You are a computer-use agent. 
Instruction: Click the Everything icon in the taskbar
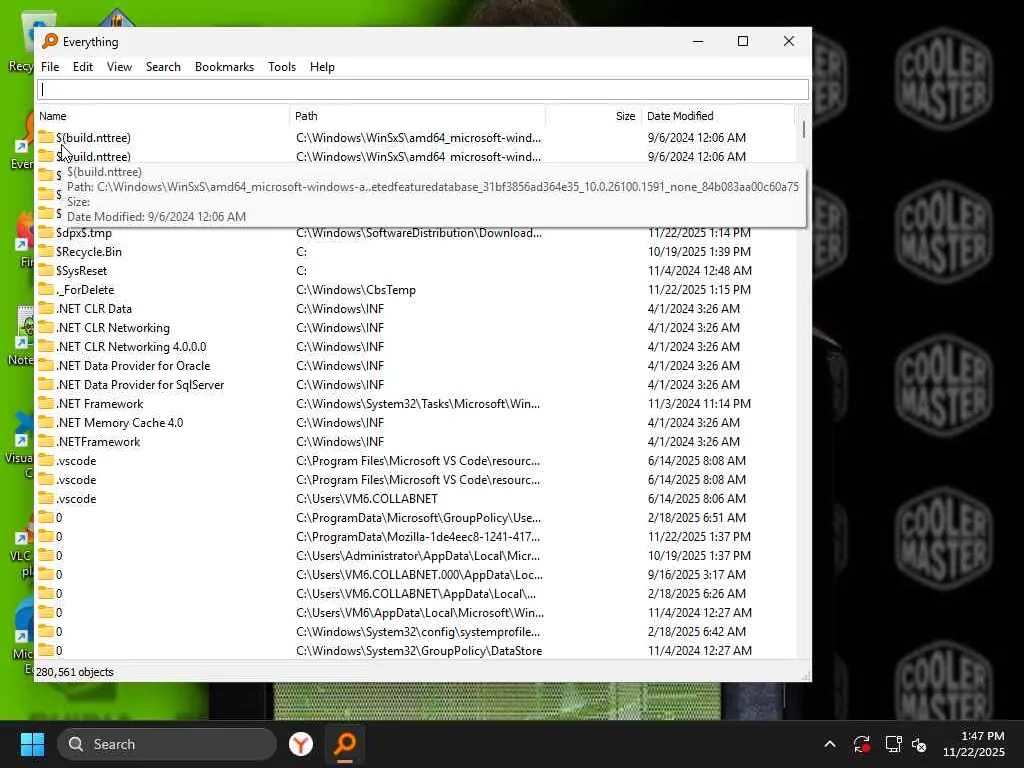345,744
